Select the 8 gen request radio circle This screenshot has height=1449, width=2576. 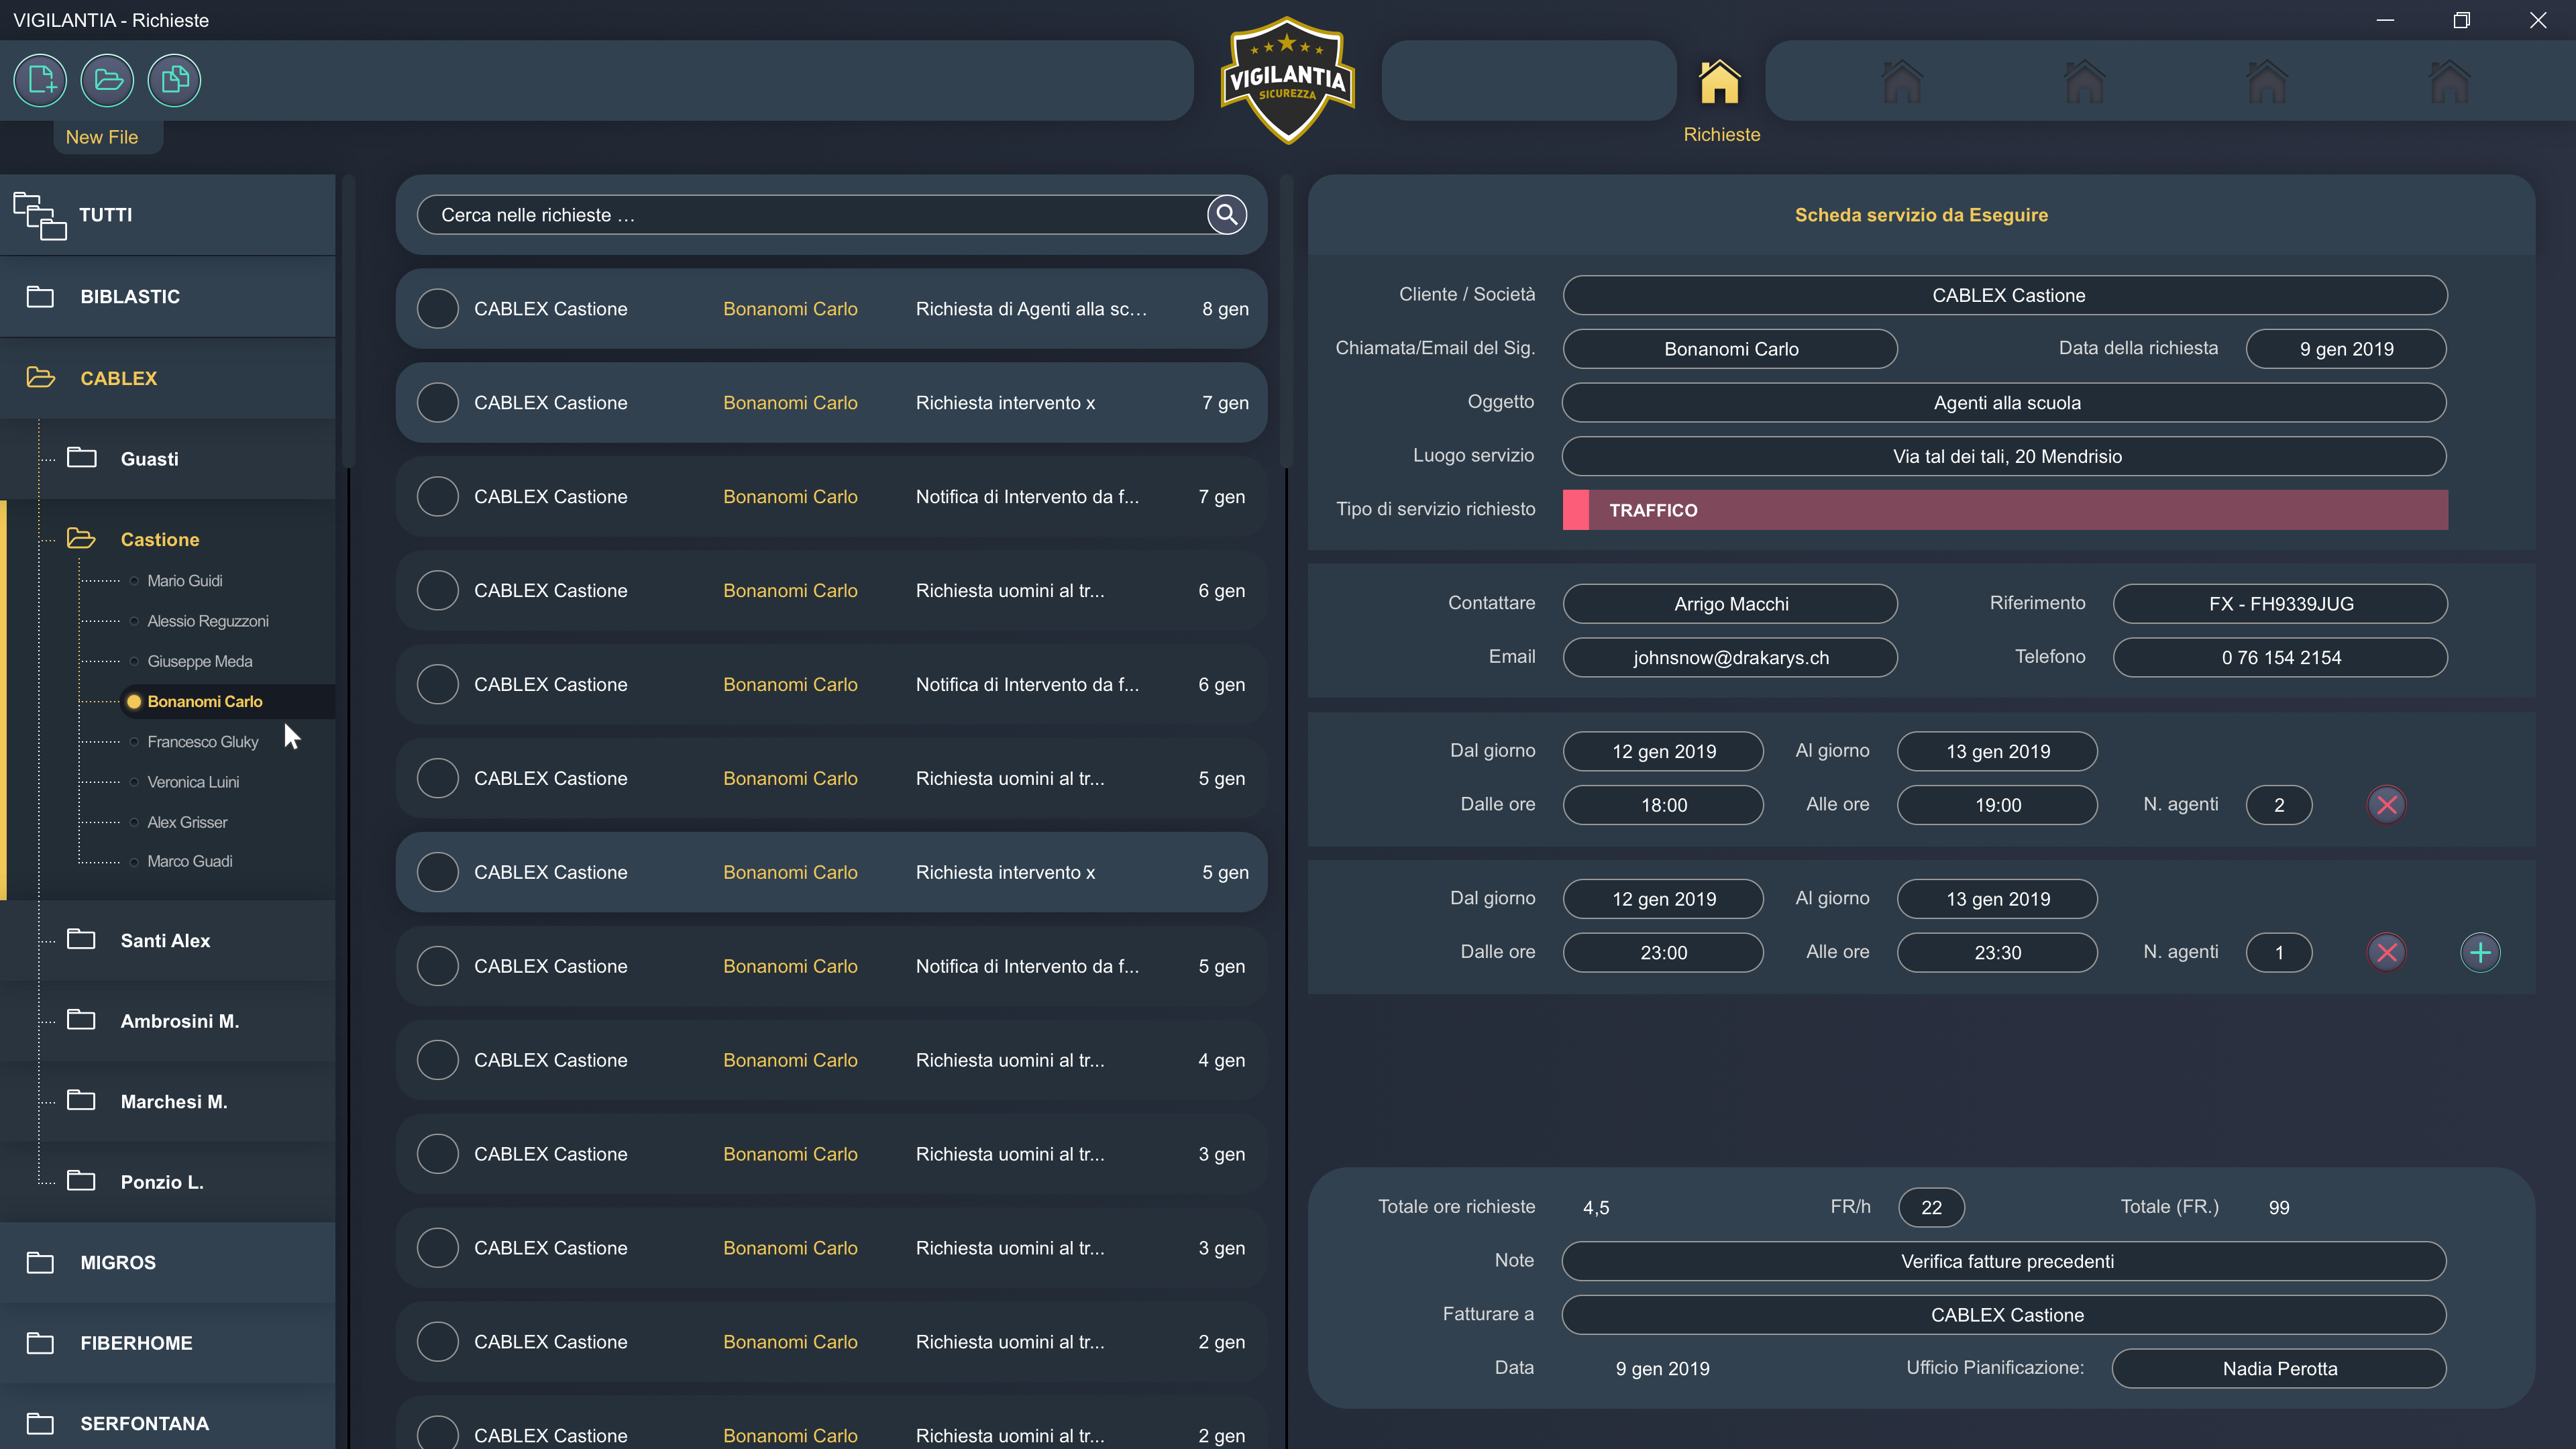pos(437,309)
